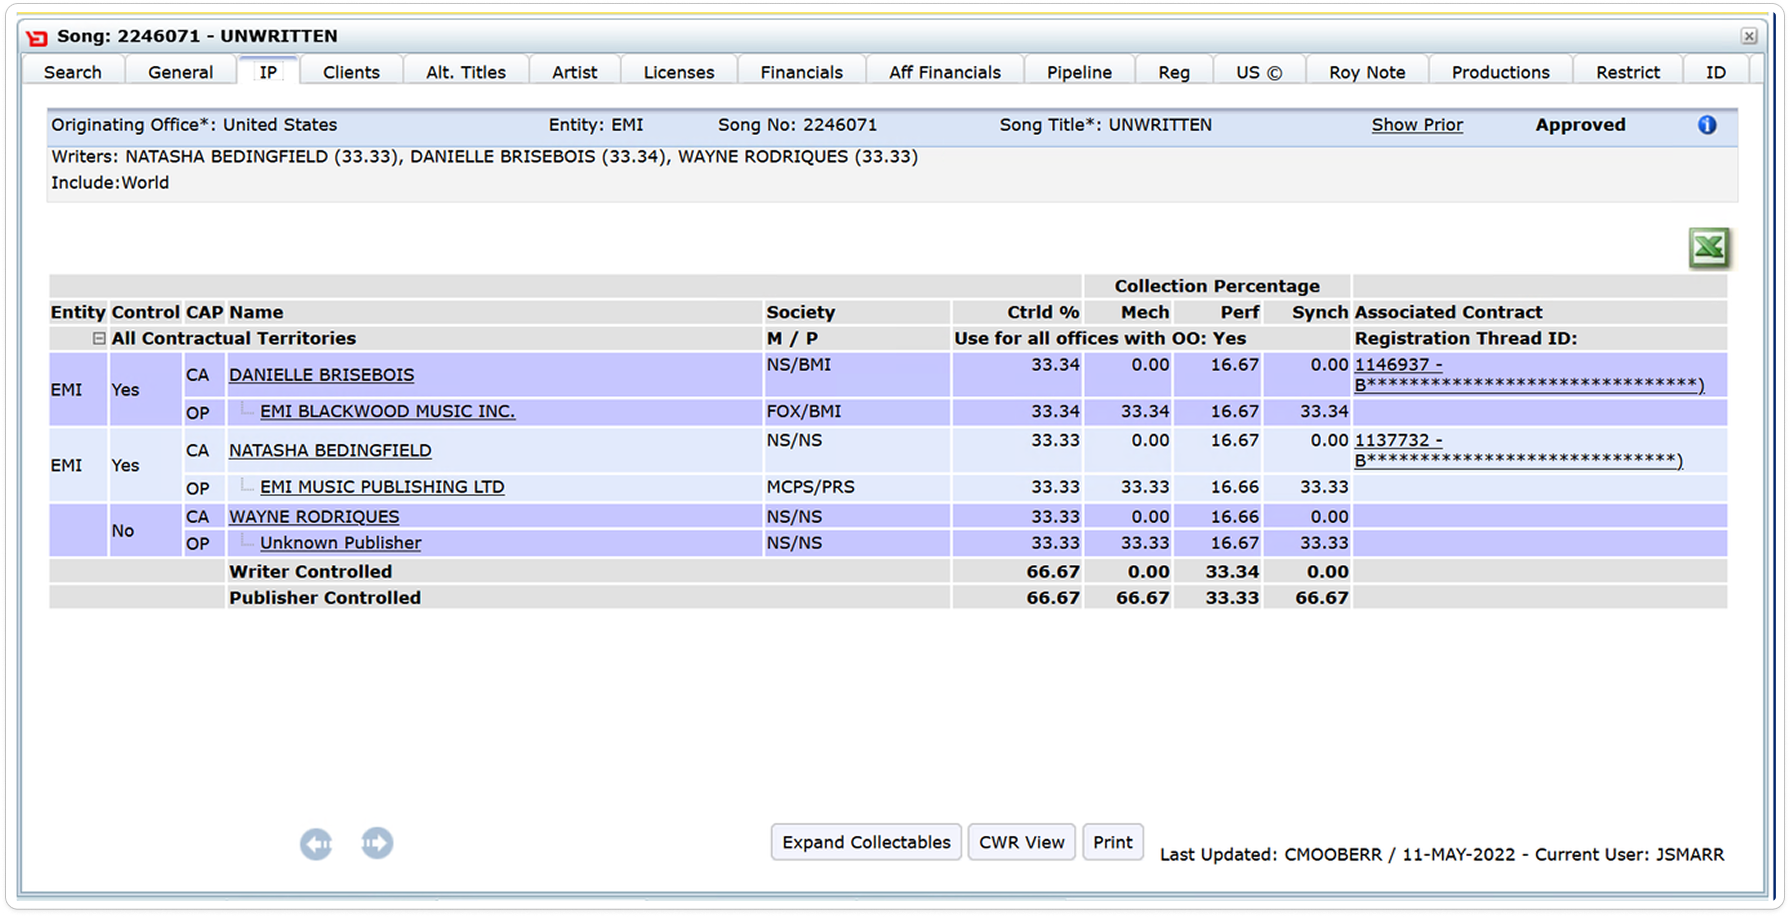
Task: Select the Reg tab
Action: click(1174, 72)
